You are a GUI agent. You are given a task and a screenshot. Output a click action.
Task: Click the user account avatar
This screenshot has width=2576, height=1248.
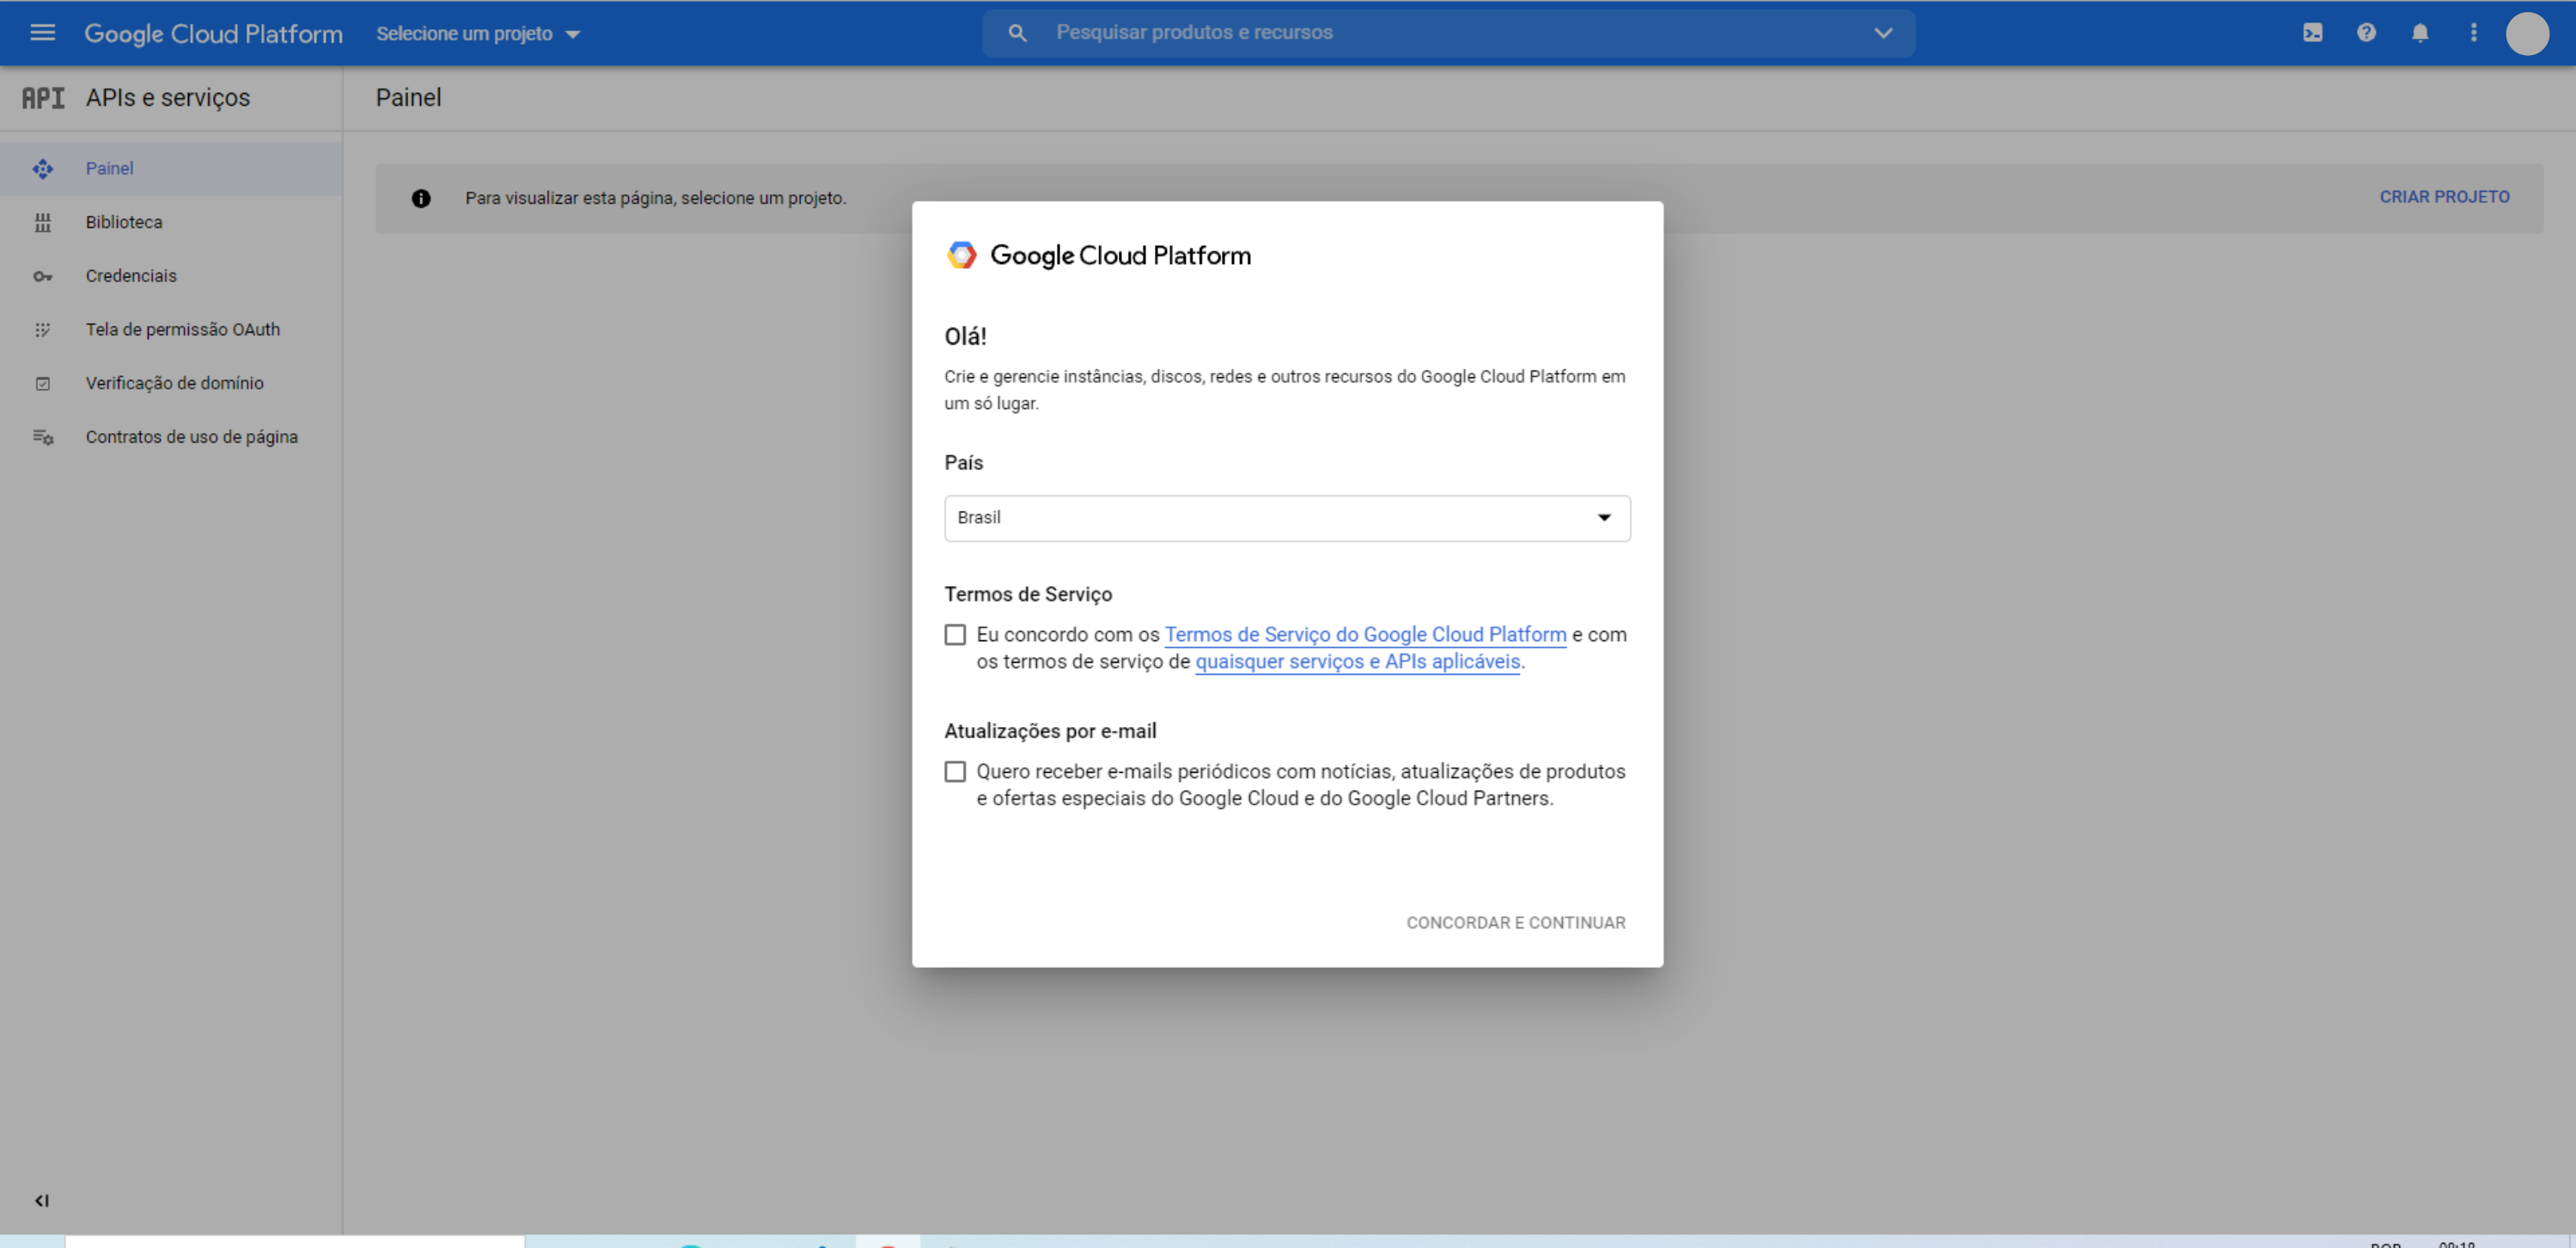[x=2527, y=33]
